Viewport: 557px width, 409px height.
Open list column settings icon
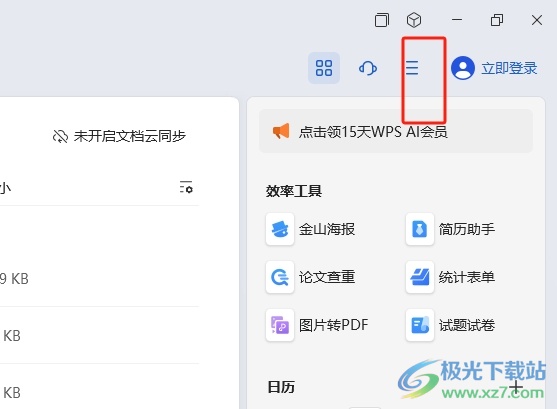point(186,187)
